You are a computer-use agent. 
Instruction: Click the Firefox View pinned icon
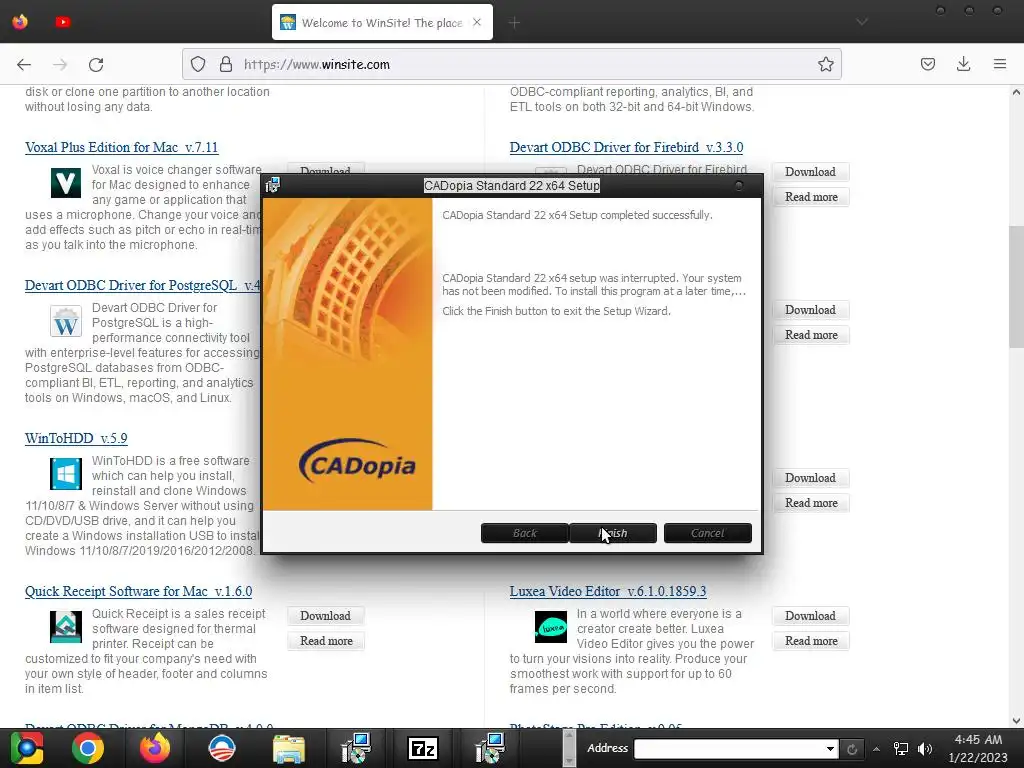tap(20, 22)
